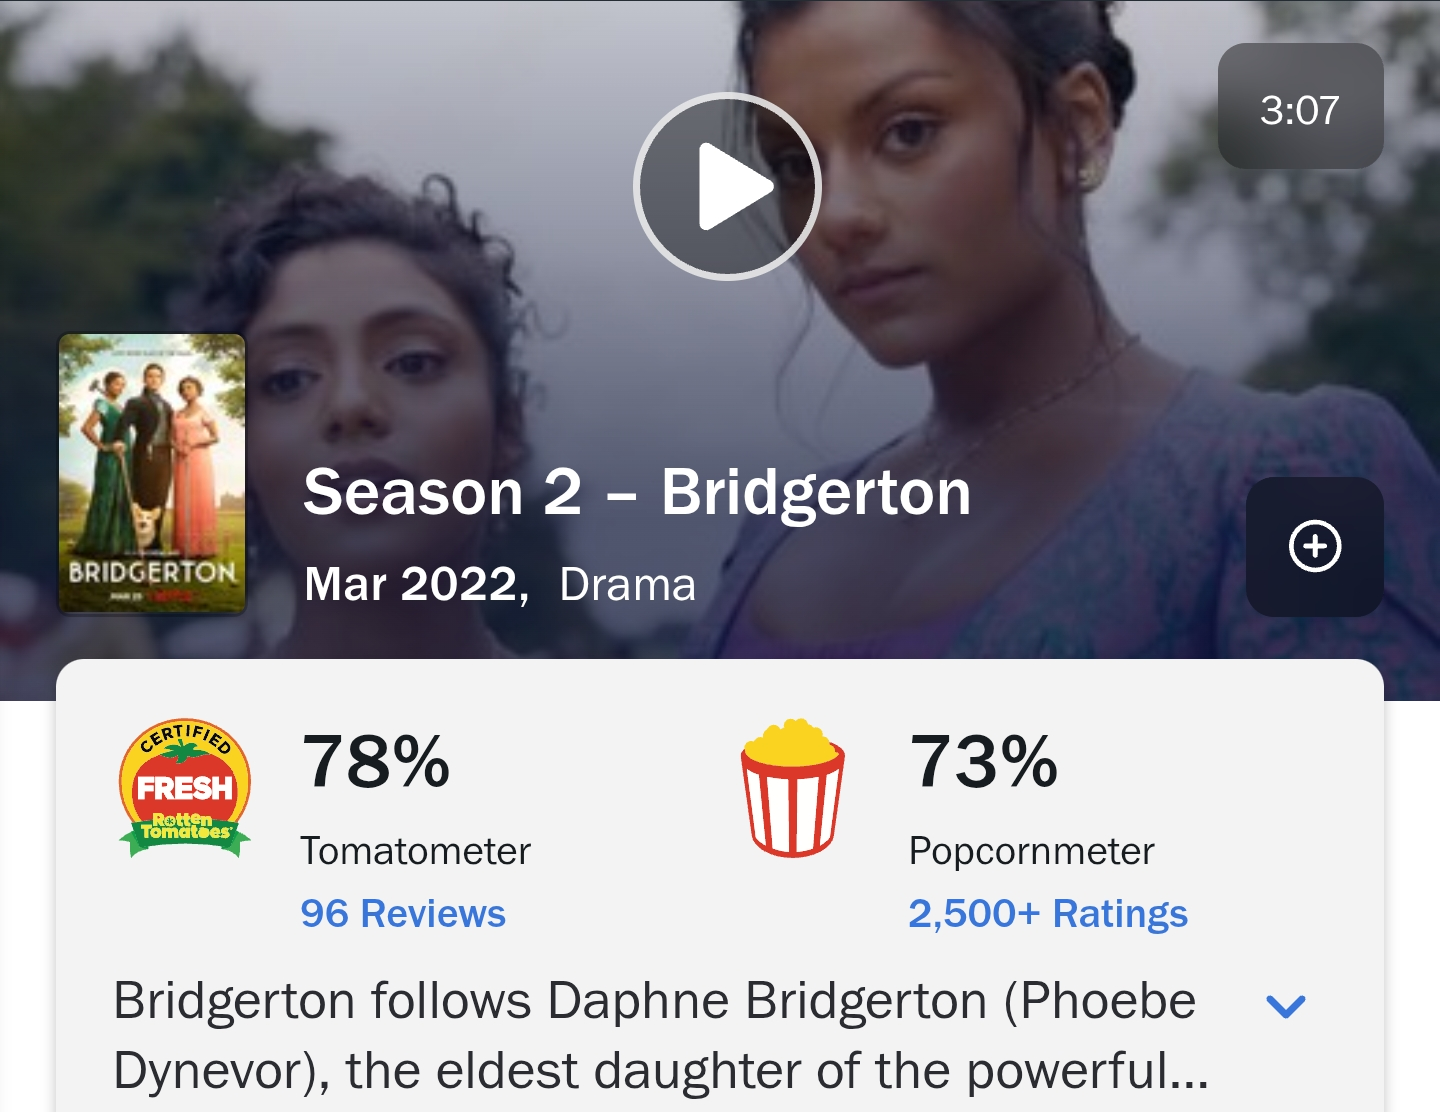Click the Season 2 – Bridgerton title
1440x1112 pixels.
pos(637,493)
